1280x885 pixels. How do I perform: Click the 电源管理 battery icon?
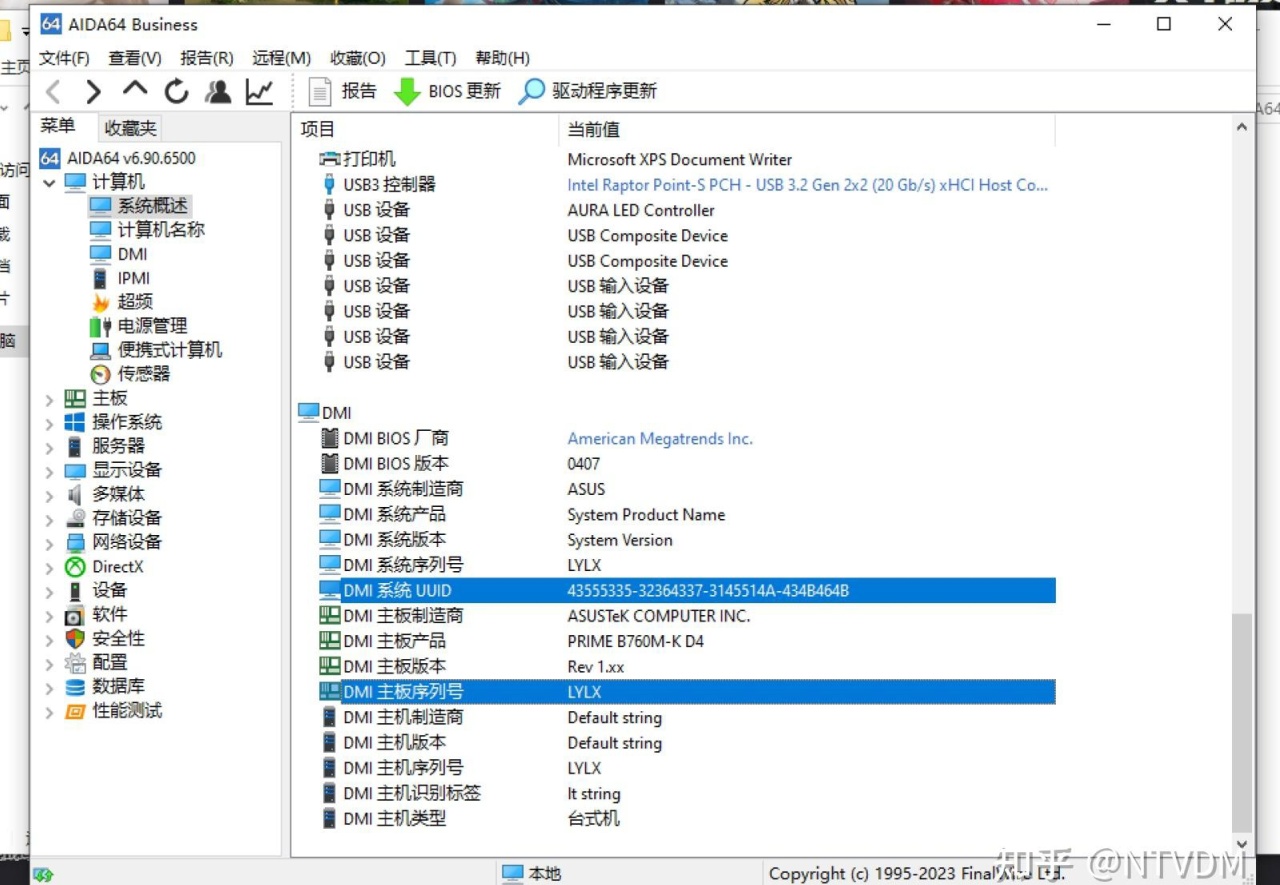[100, 326]
